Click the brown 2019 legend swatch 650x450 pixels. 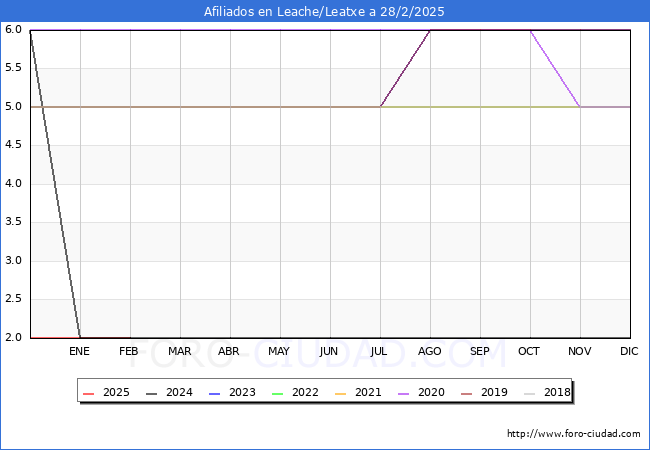[467, 393]
